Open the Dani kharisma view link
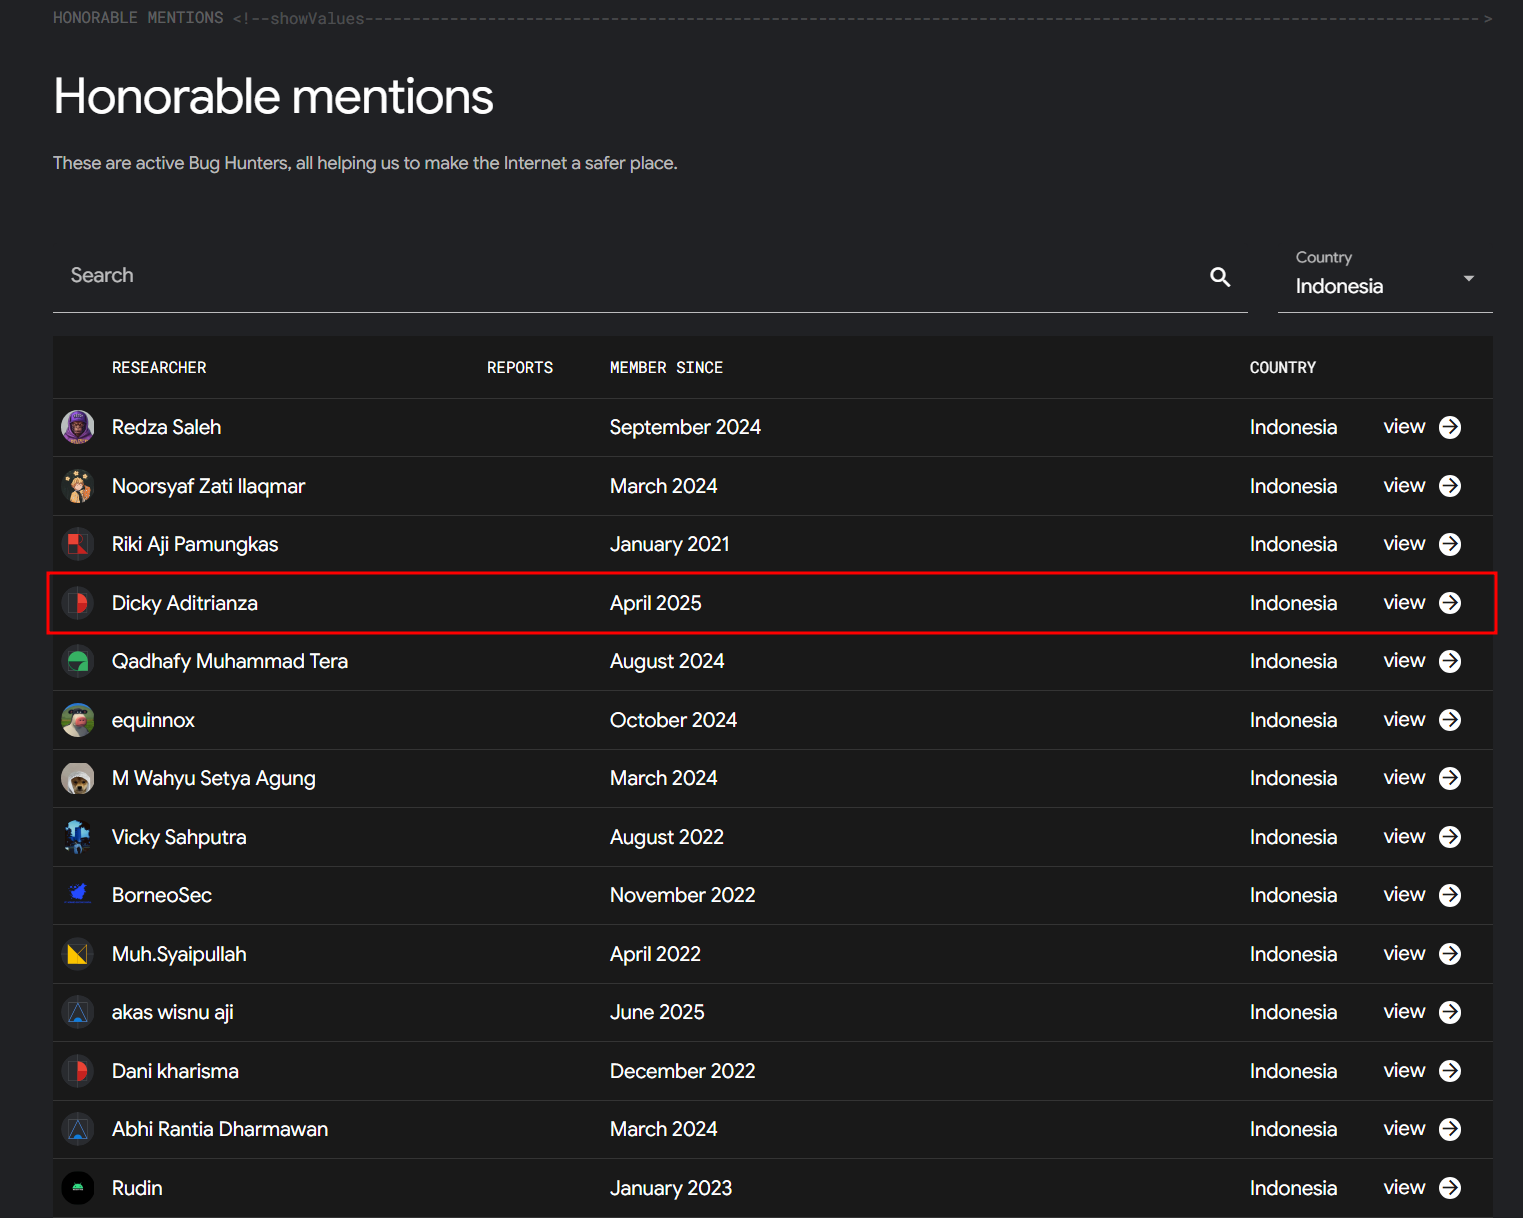The width and height of the screenshot is (1523, 1218). [1404, 1071]
